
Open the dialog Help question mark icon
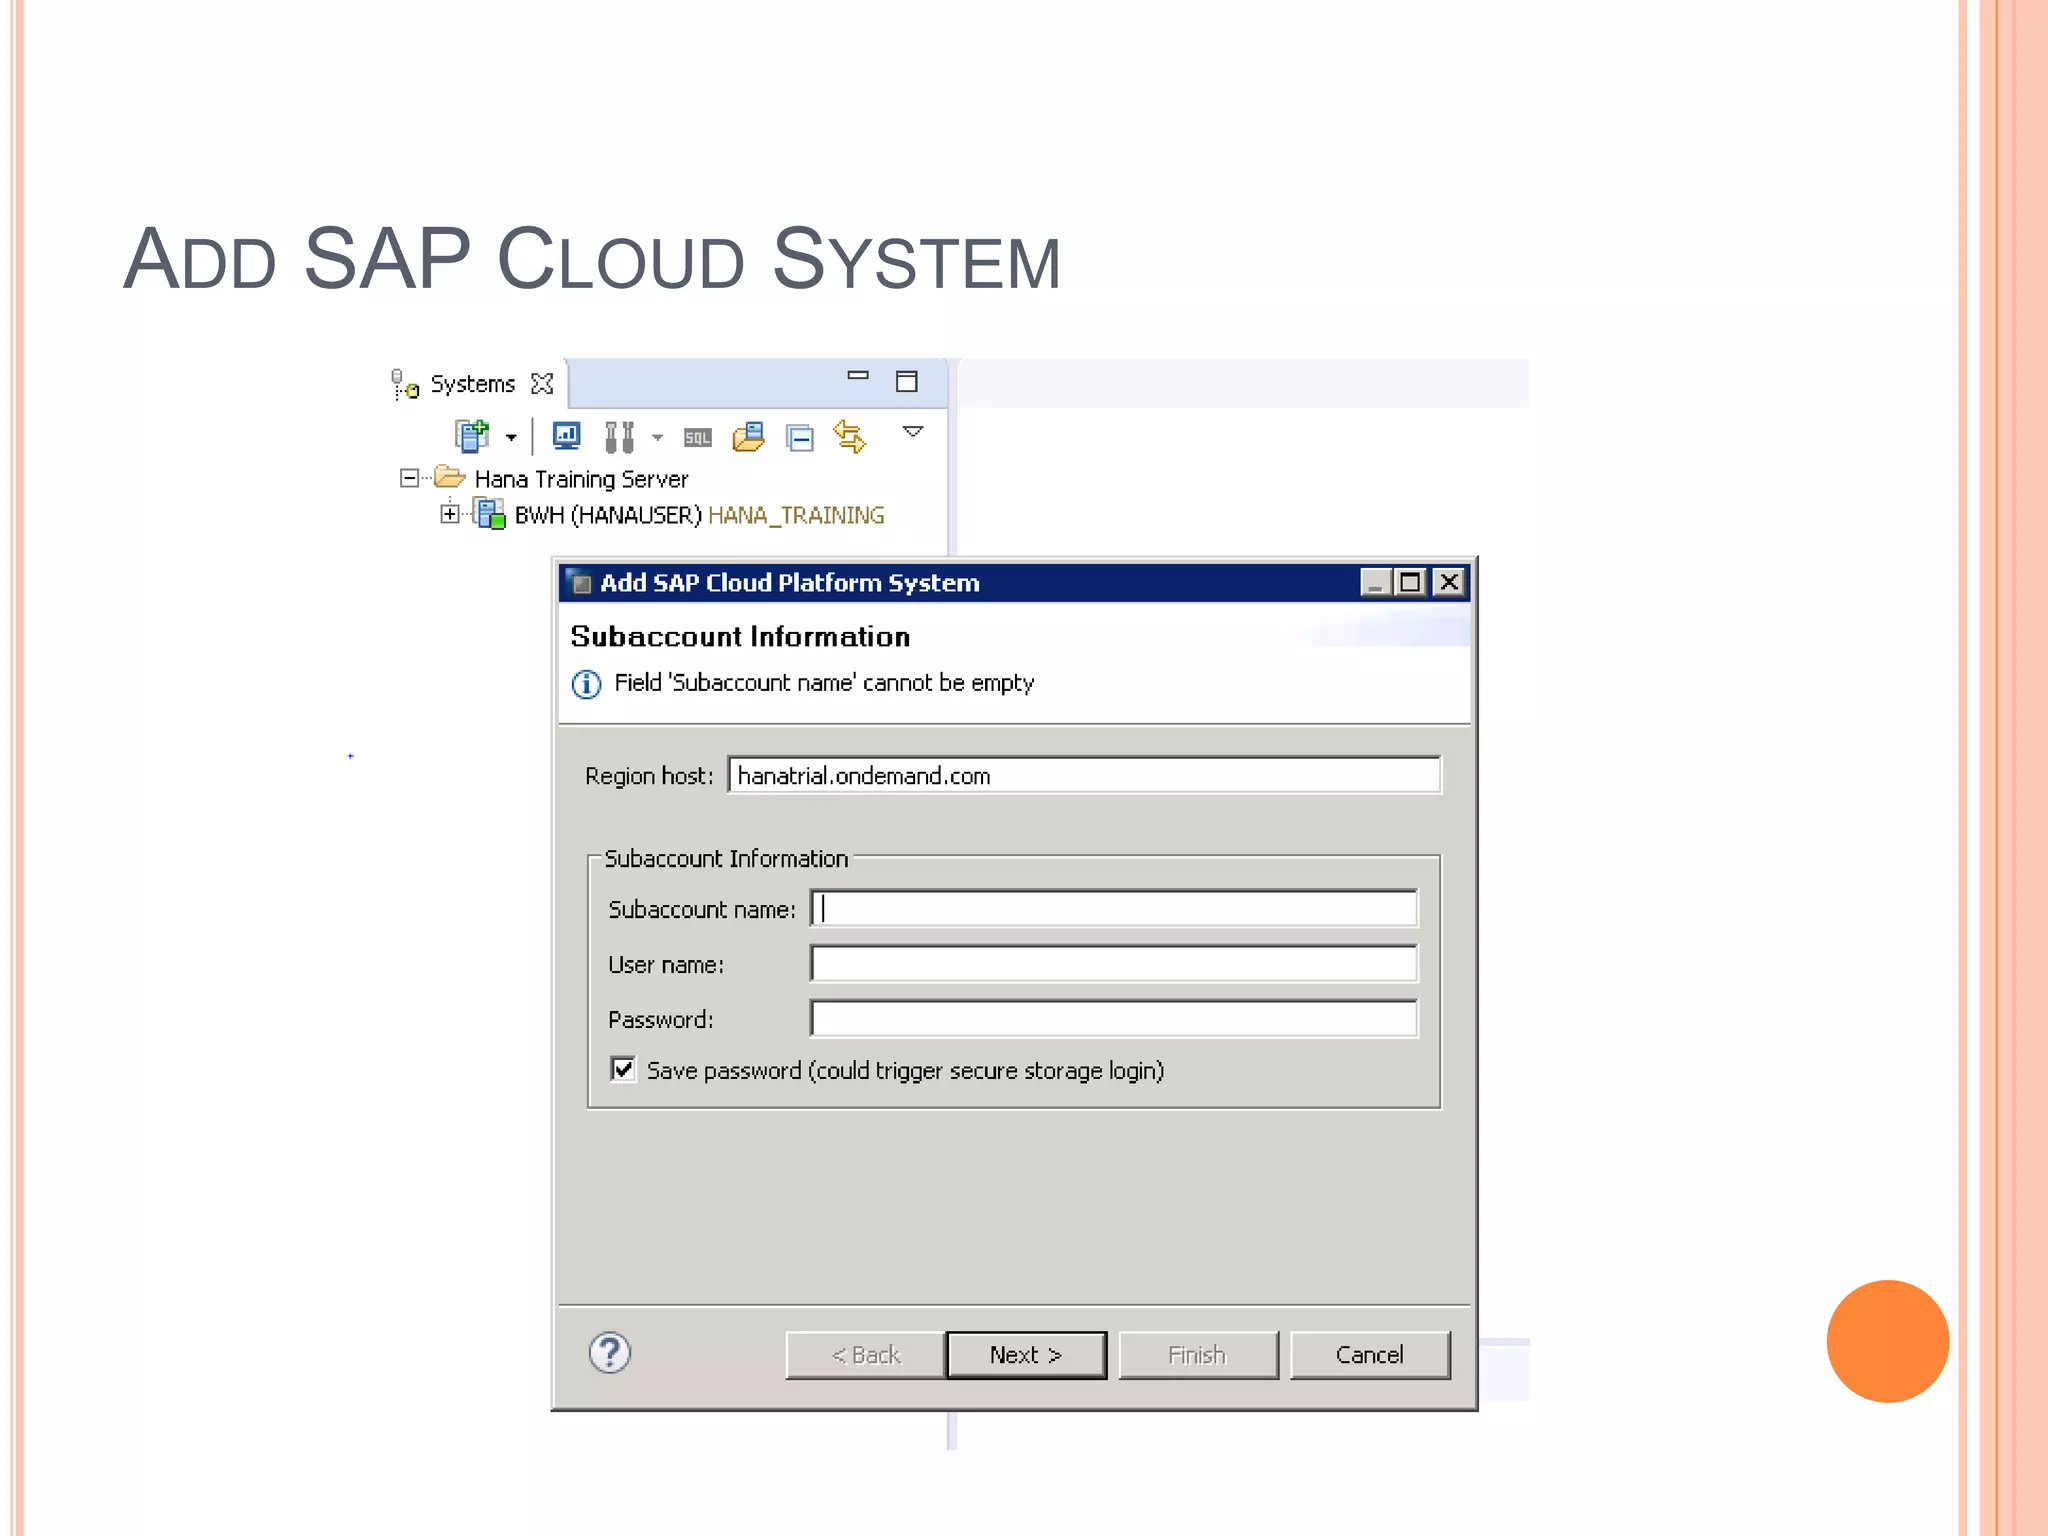coord(610,1353)
